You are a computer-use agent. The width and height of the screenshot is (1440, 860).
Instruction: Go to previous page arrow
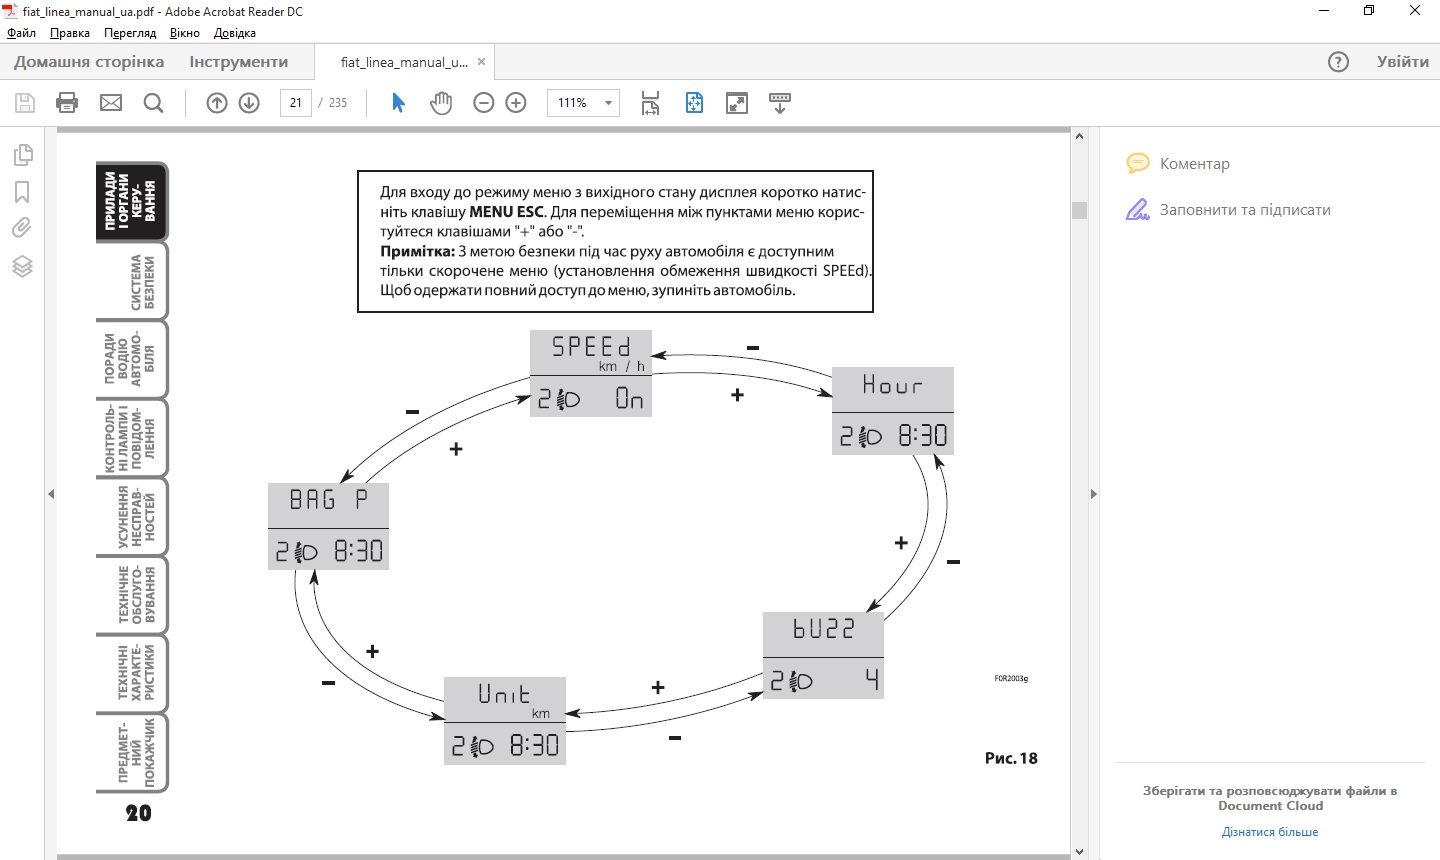coord(217,103)
